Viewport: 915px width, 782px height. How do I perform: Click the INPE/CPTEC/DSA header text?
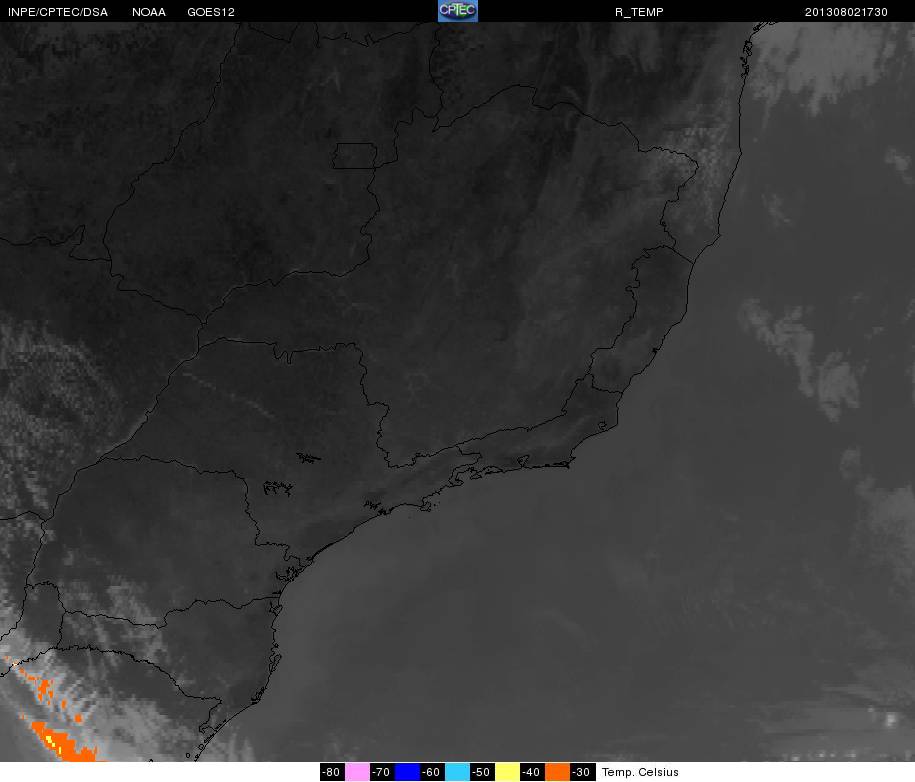58,12
